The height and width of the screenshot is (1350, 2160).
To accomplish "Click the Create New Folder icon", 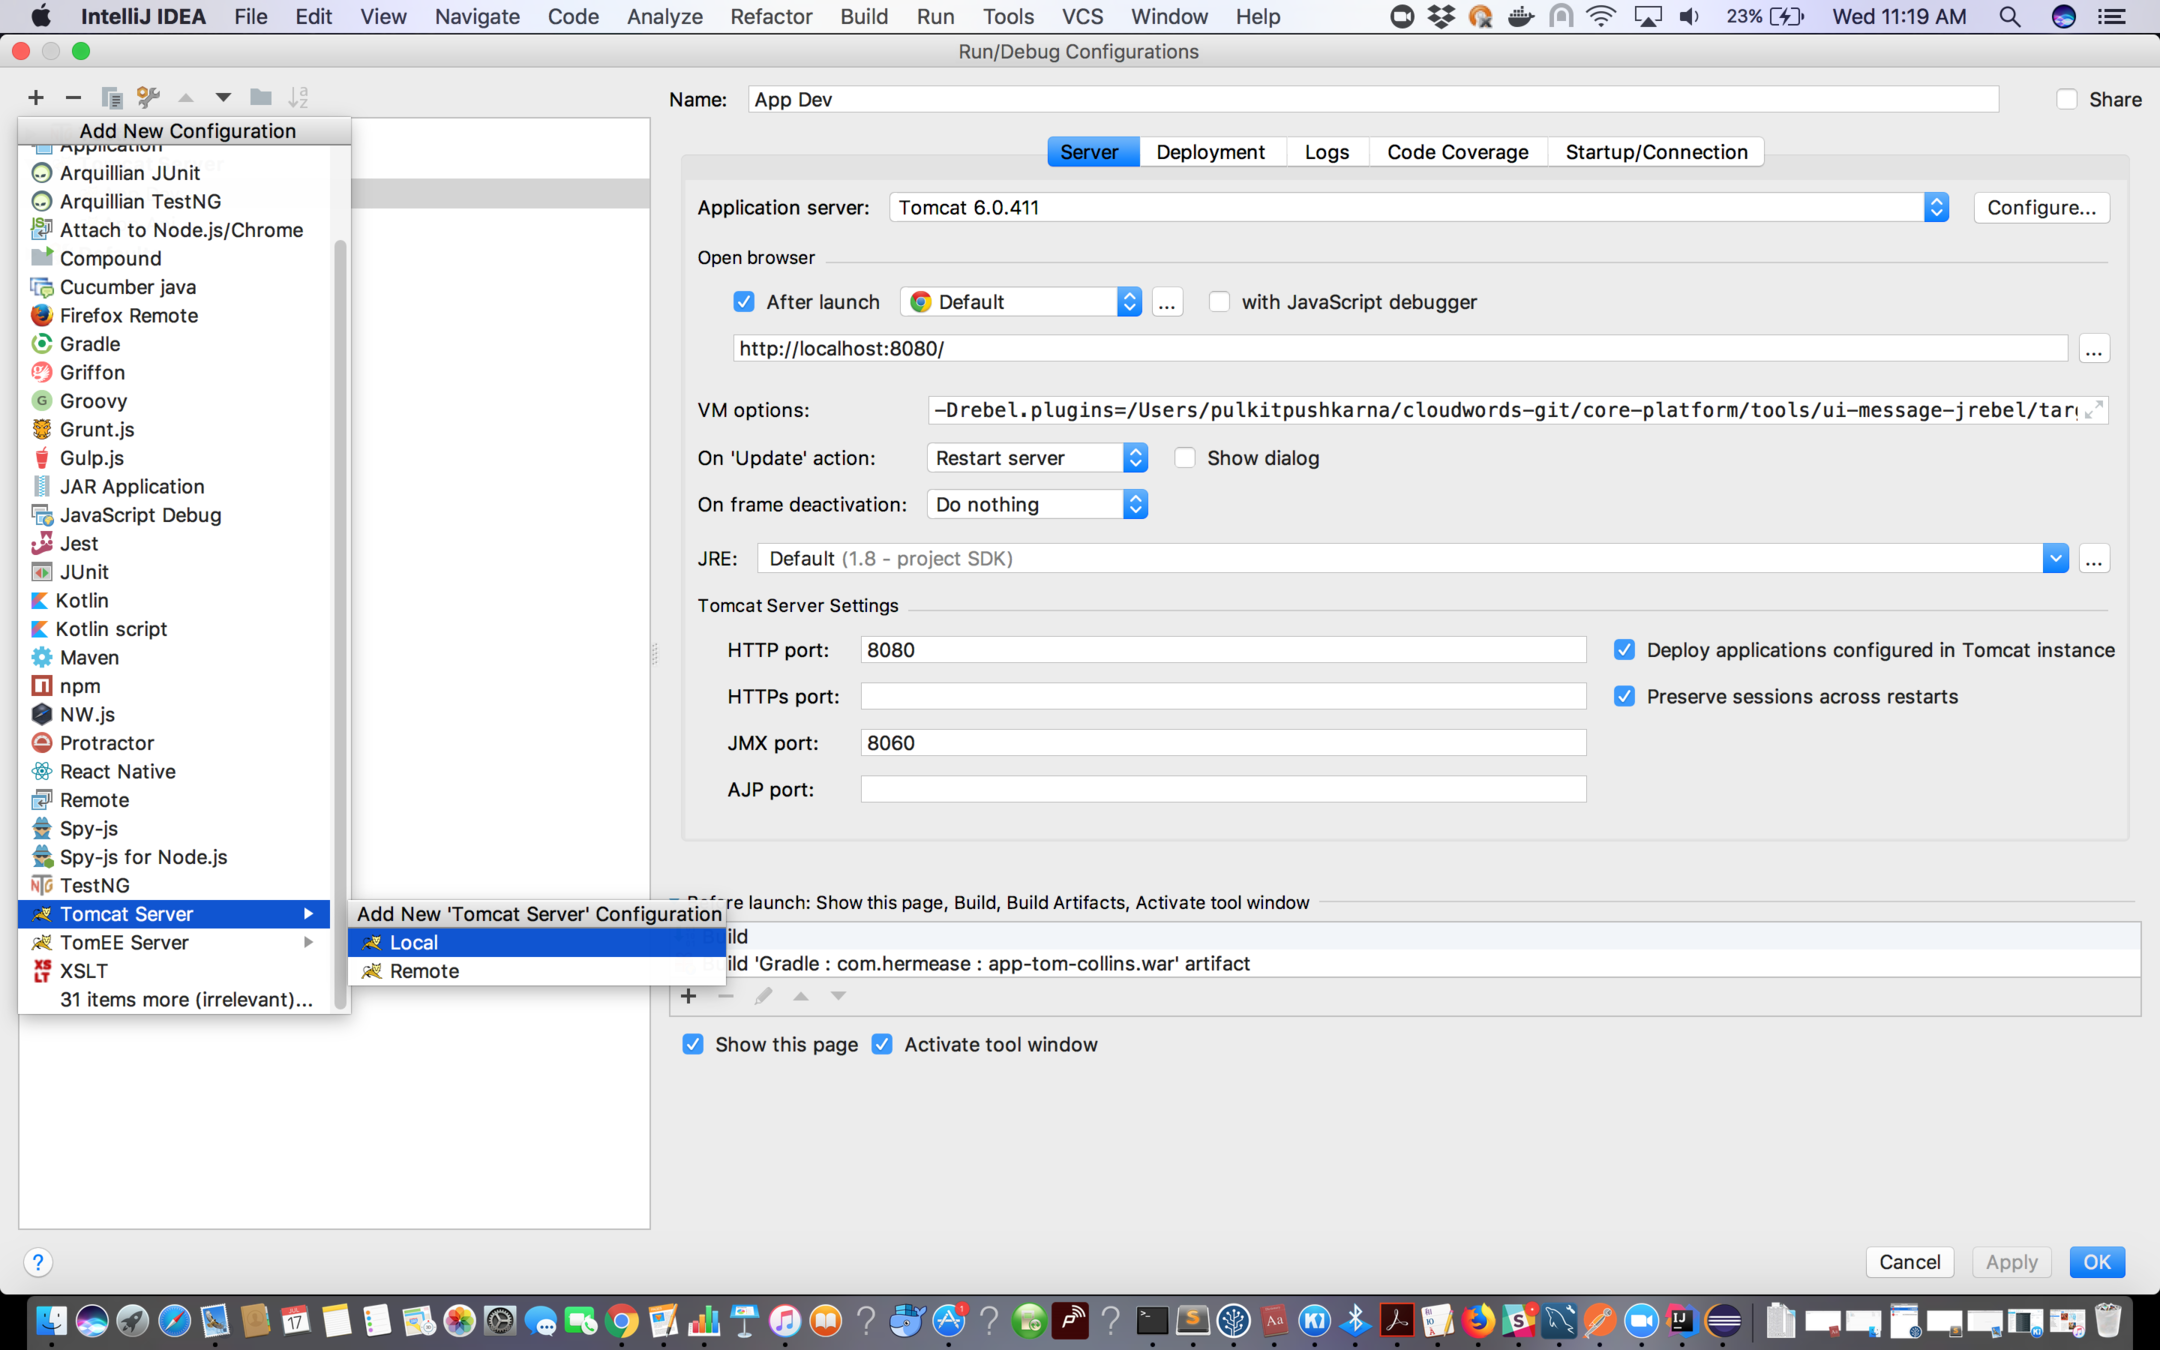I will [261, 97].
